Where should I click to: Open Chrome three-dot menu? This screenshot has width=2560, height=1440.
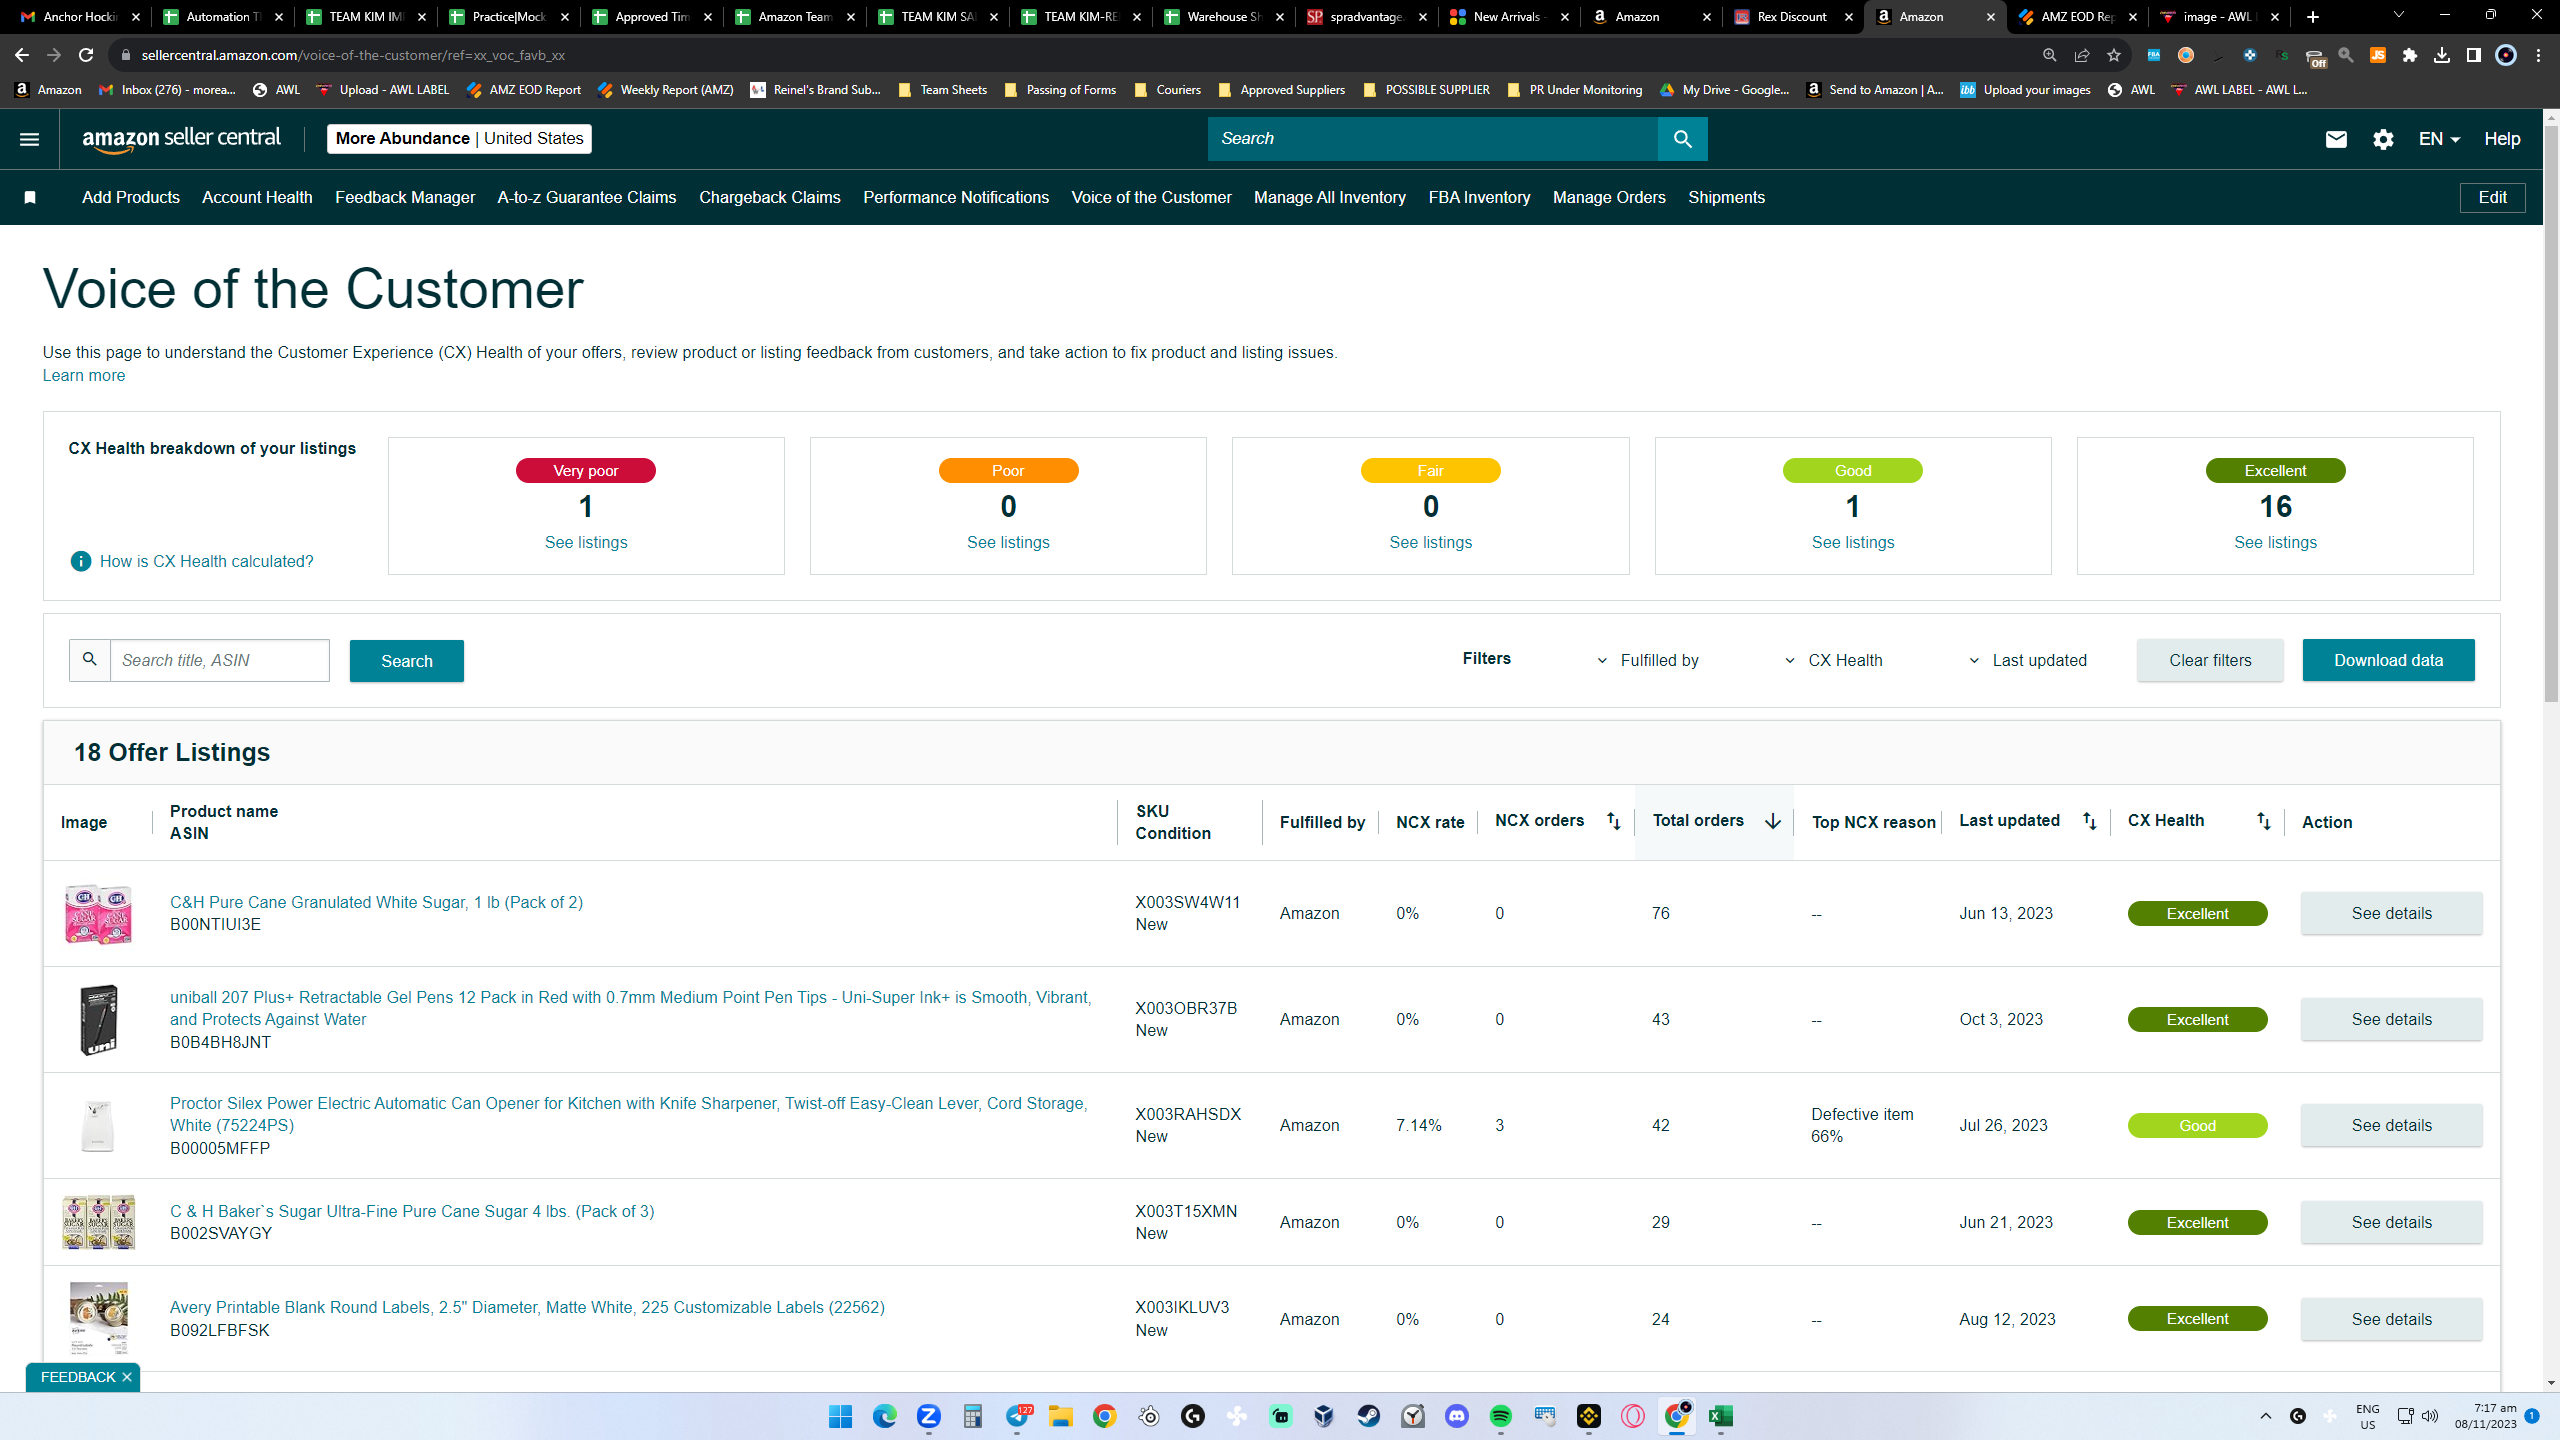pos(2539,55)
